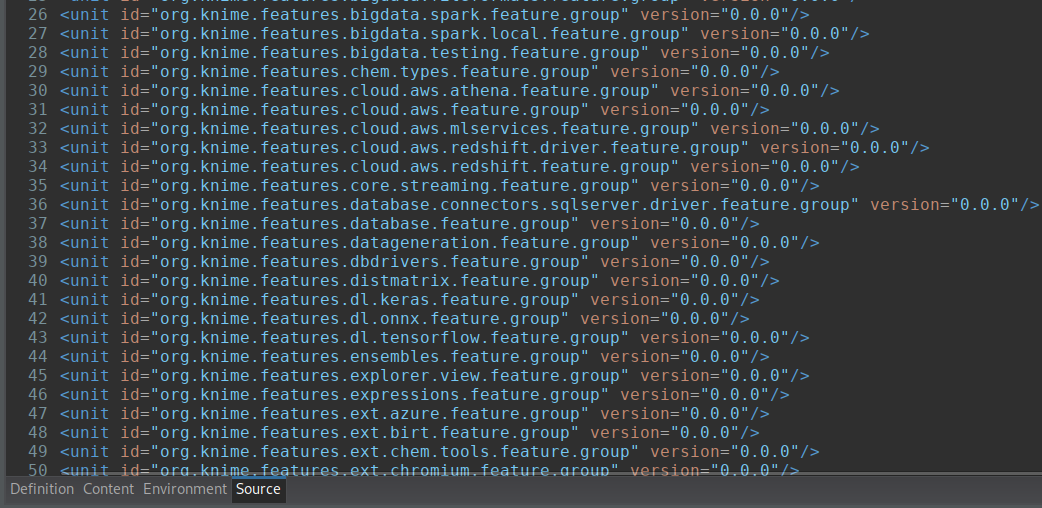Viewport: 1042px width, 508px height.
Task: Click the bigdata.testing feature group id
Action: [x=400, y=52]
